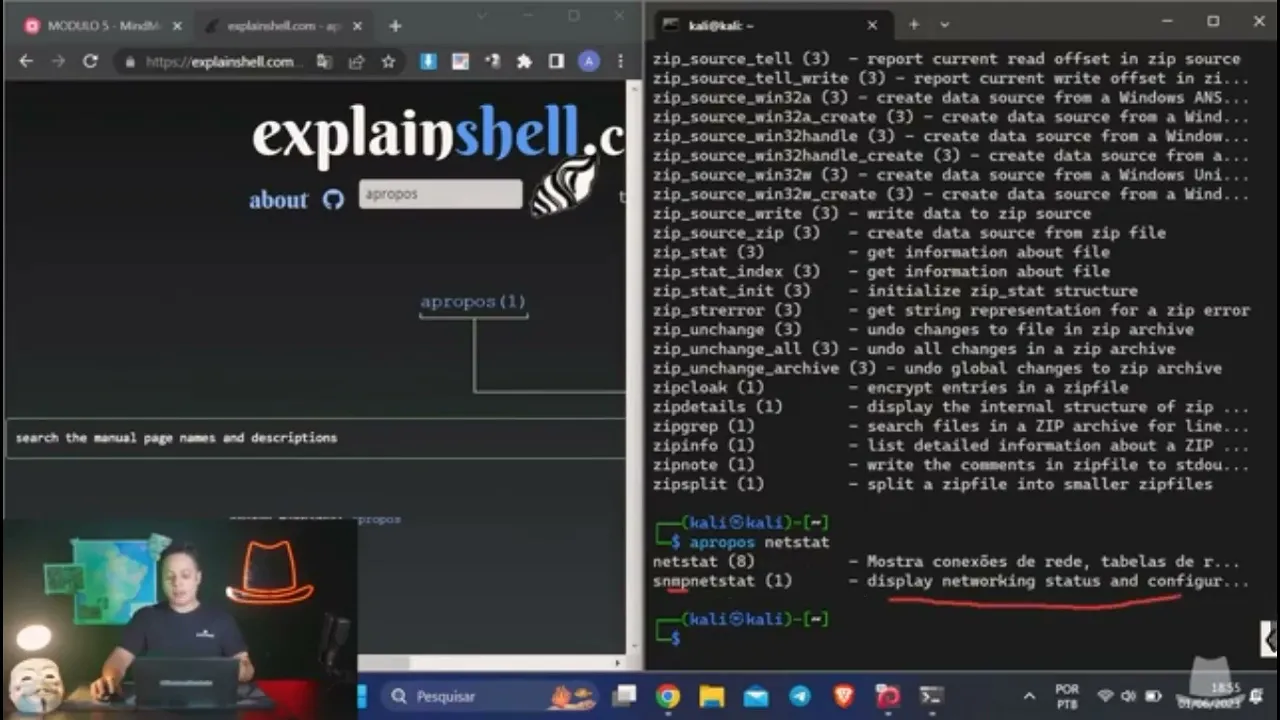Open a new Chrome tab
This screenshot has width=1280, height=720.
click(x=396, y=26)
